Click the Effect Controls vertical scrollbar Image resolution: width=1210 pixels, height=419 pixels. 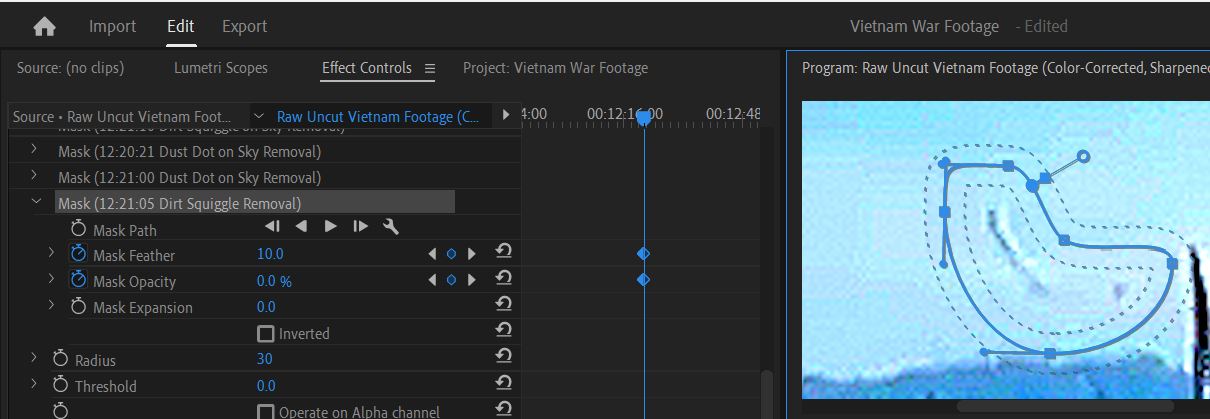pos(766,394)
